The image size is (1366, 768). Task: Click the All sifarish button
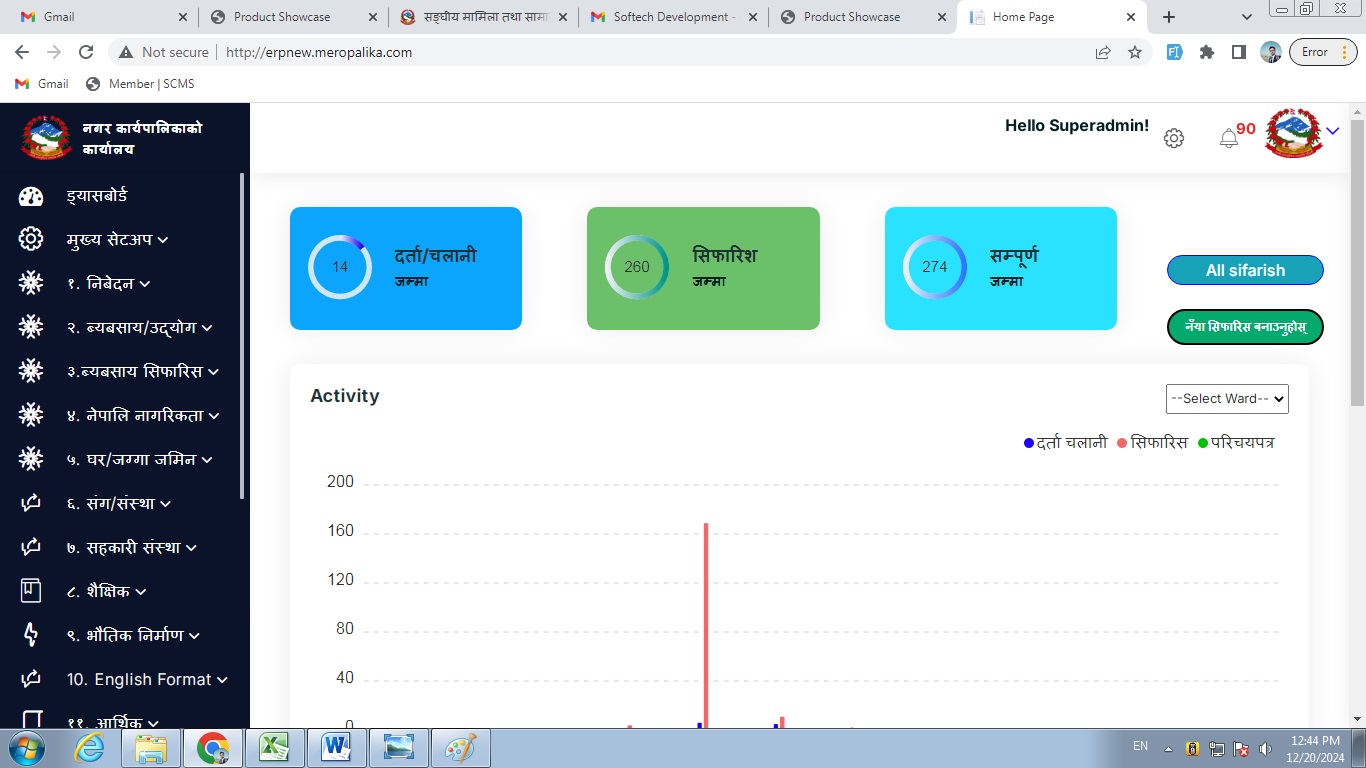coord(1245,270)
